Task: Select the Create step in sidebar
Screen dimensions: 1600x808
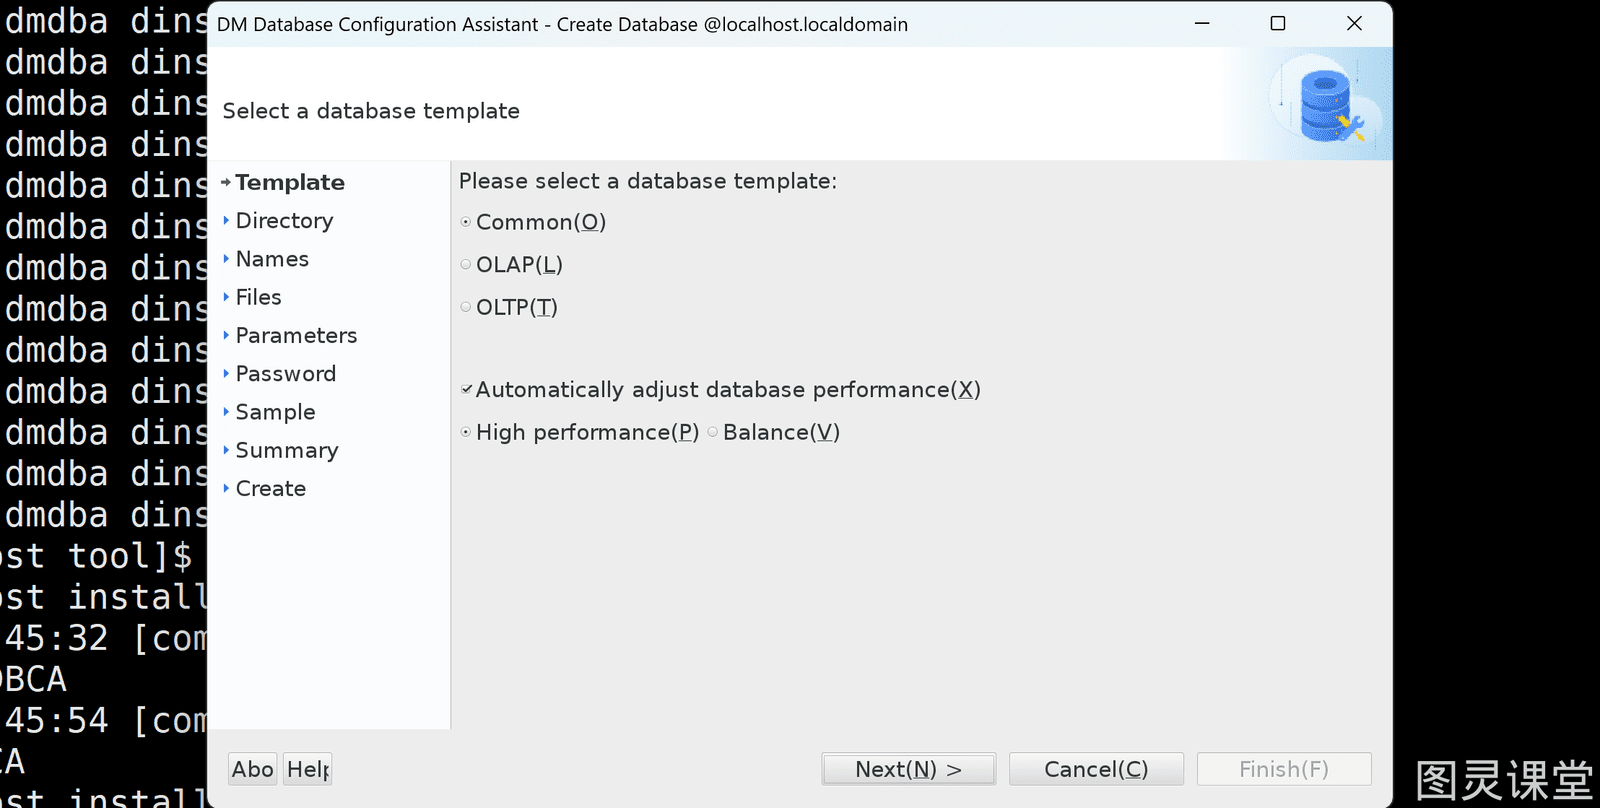Action: point(270,489)
